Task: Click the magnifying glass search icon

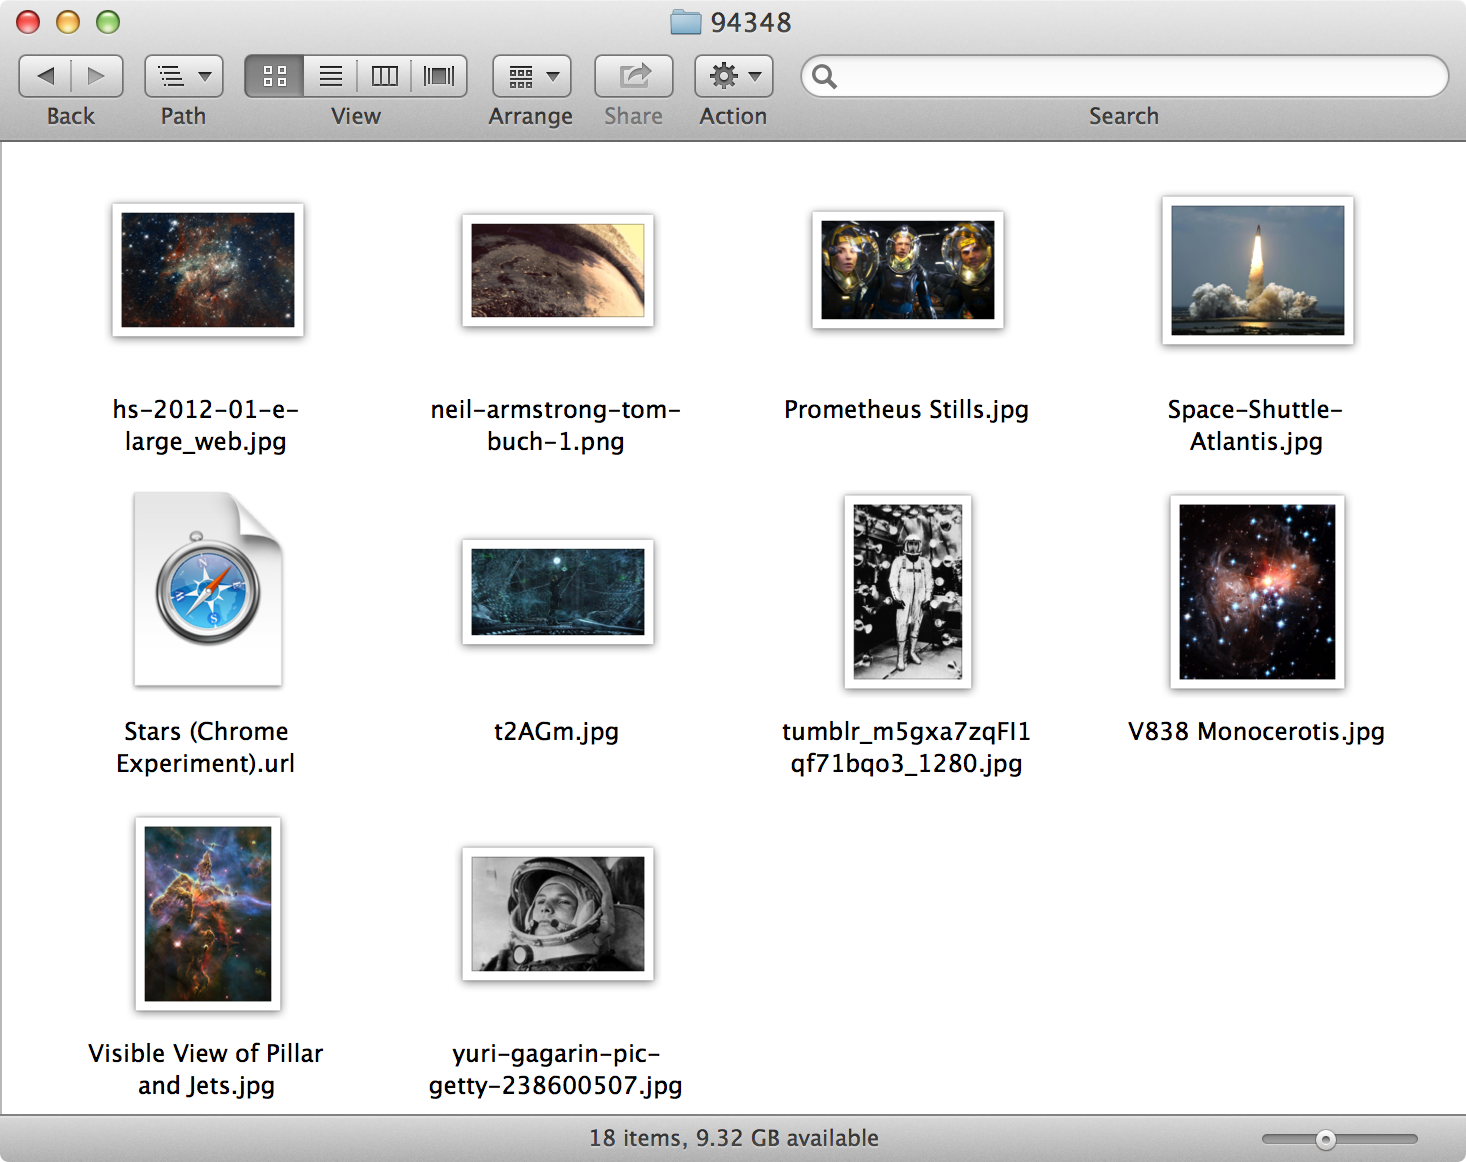Action: click(x=824, y=76)
